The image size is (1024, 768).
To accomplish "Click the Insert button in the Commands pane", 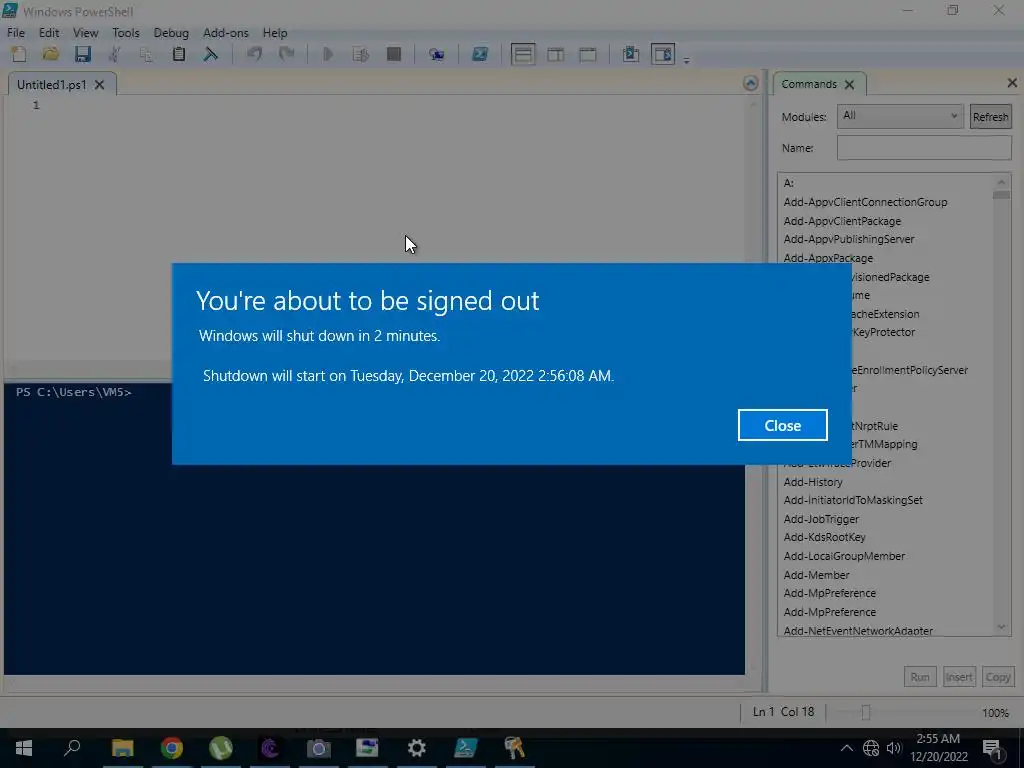I will click(959, 677).
